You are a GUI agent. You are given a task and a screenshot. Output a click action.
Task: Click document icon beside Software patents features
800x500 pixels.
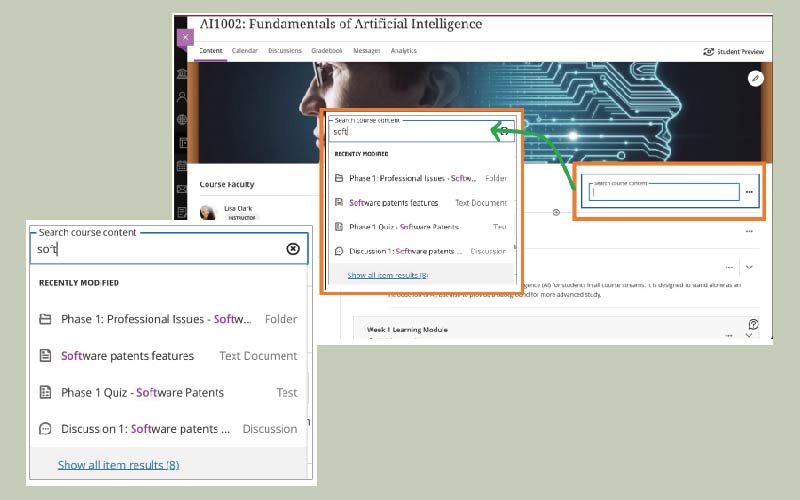click(x=45, y=356)
